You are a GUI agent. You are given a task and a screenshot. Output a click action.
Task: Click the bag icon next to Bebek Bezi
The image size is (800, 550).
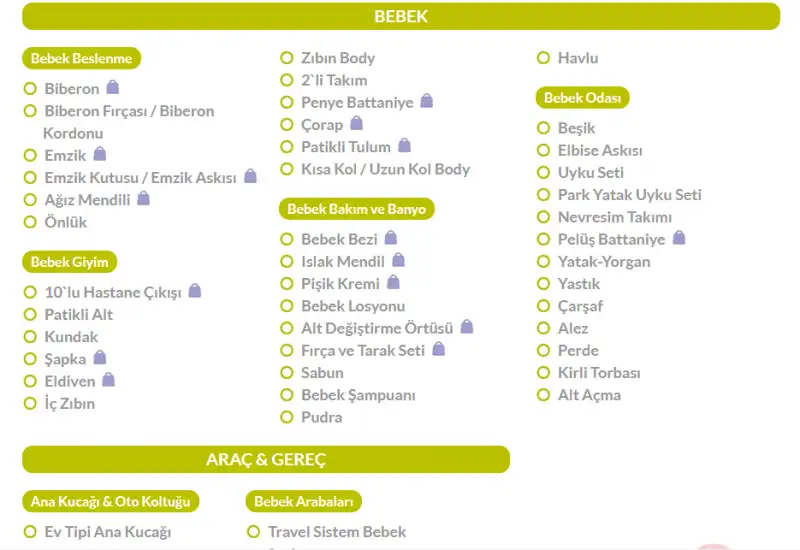[391, 238]
